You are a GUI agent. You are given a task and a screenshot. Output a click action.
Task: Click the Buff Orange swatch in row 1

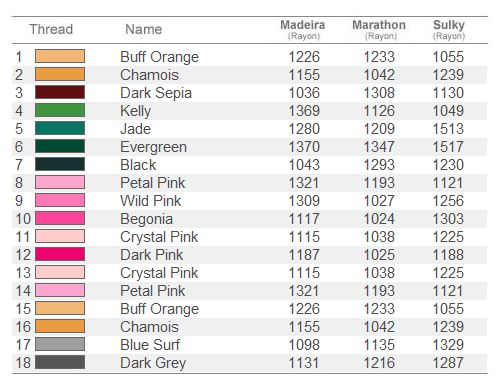click(60, 56)
